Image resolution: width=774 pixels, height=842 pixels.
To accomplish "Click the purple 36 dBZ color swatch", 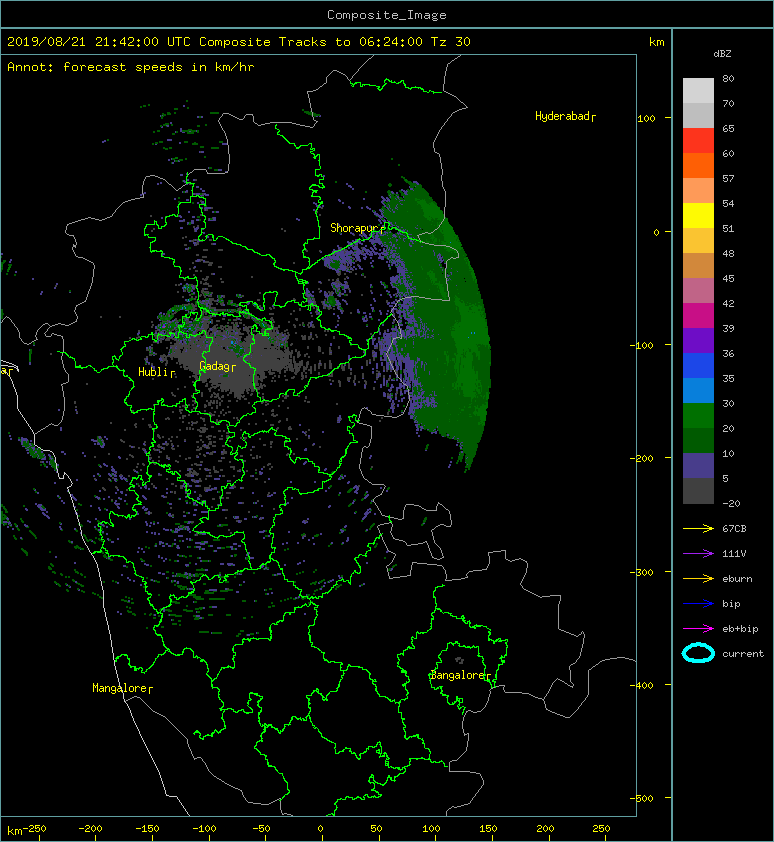I will pos(698,340).
